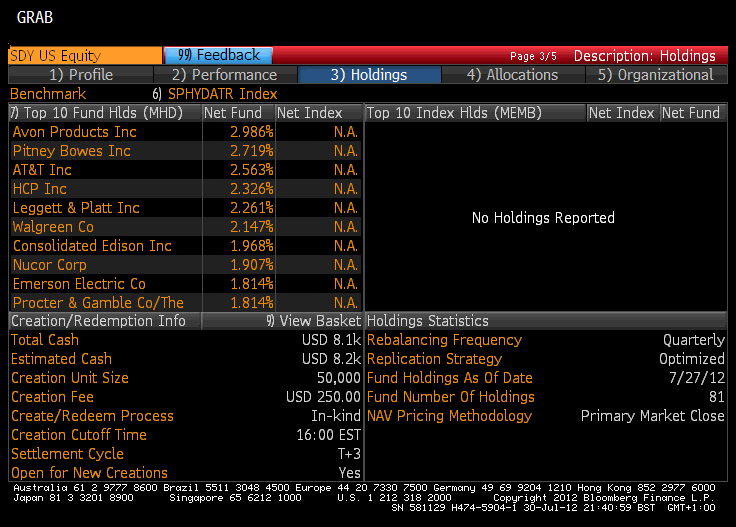Click the Rebalancing Frequency label

[x=445, y=340]
